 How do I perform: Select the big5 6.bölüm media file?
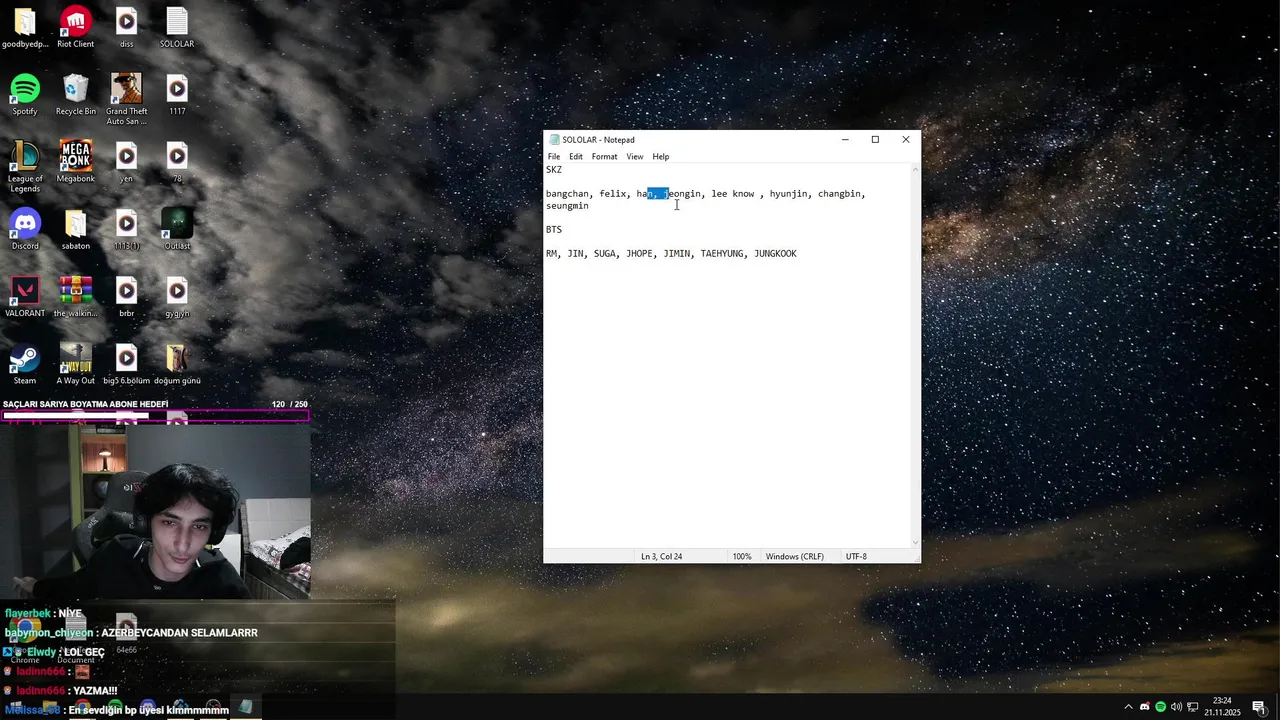[x=126, y=364]
